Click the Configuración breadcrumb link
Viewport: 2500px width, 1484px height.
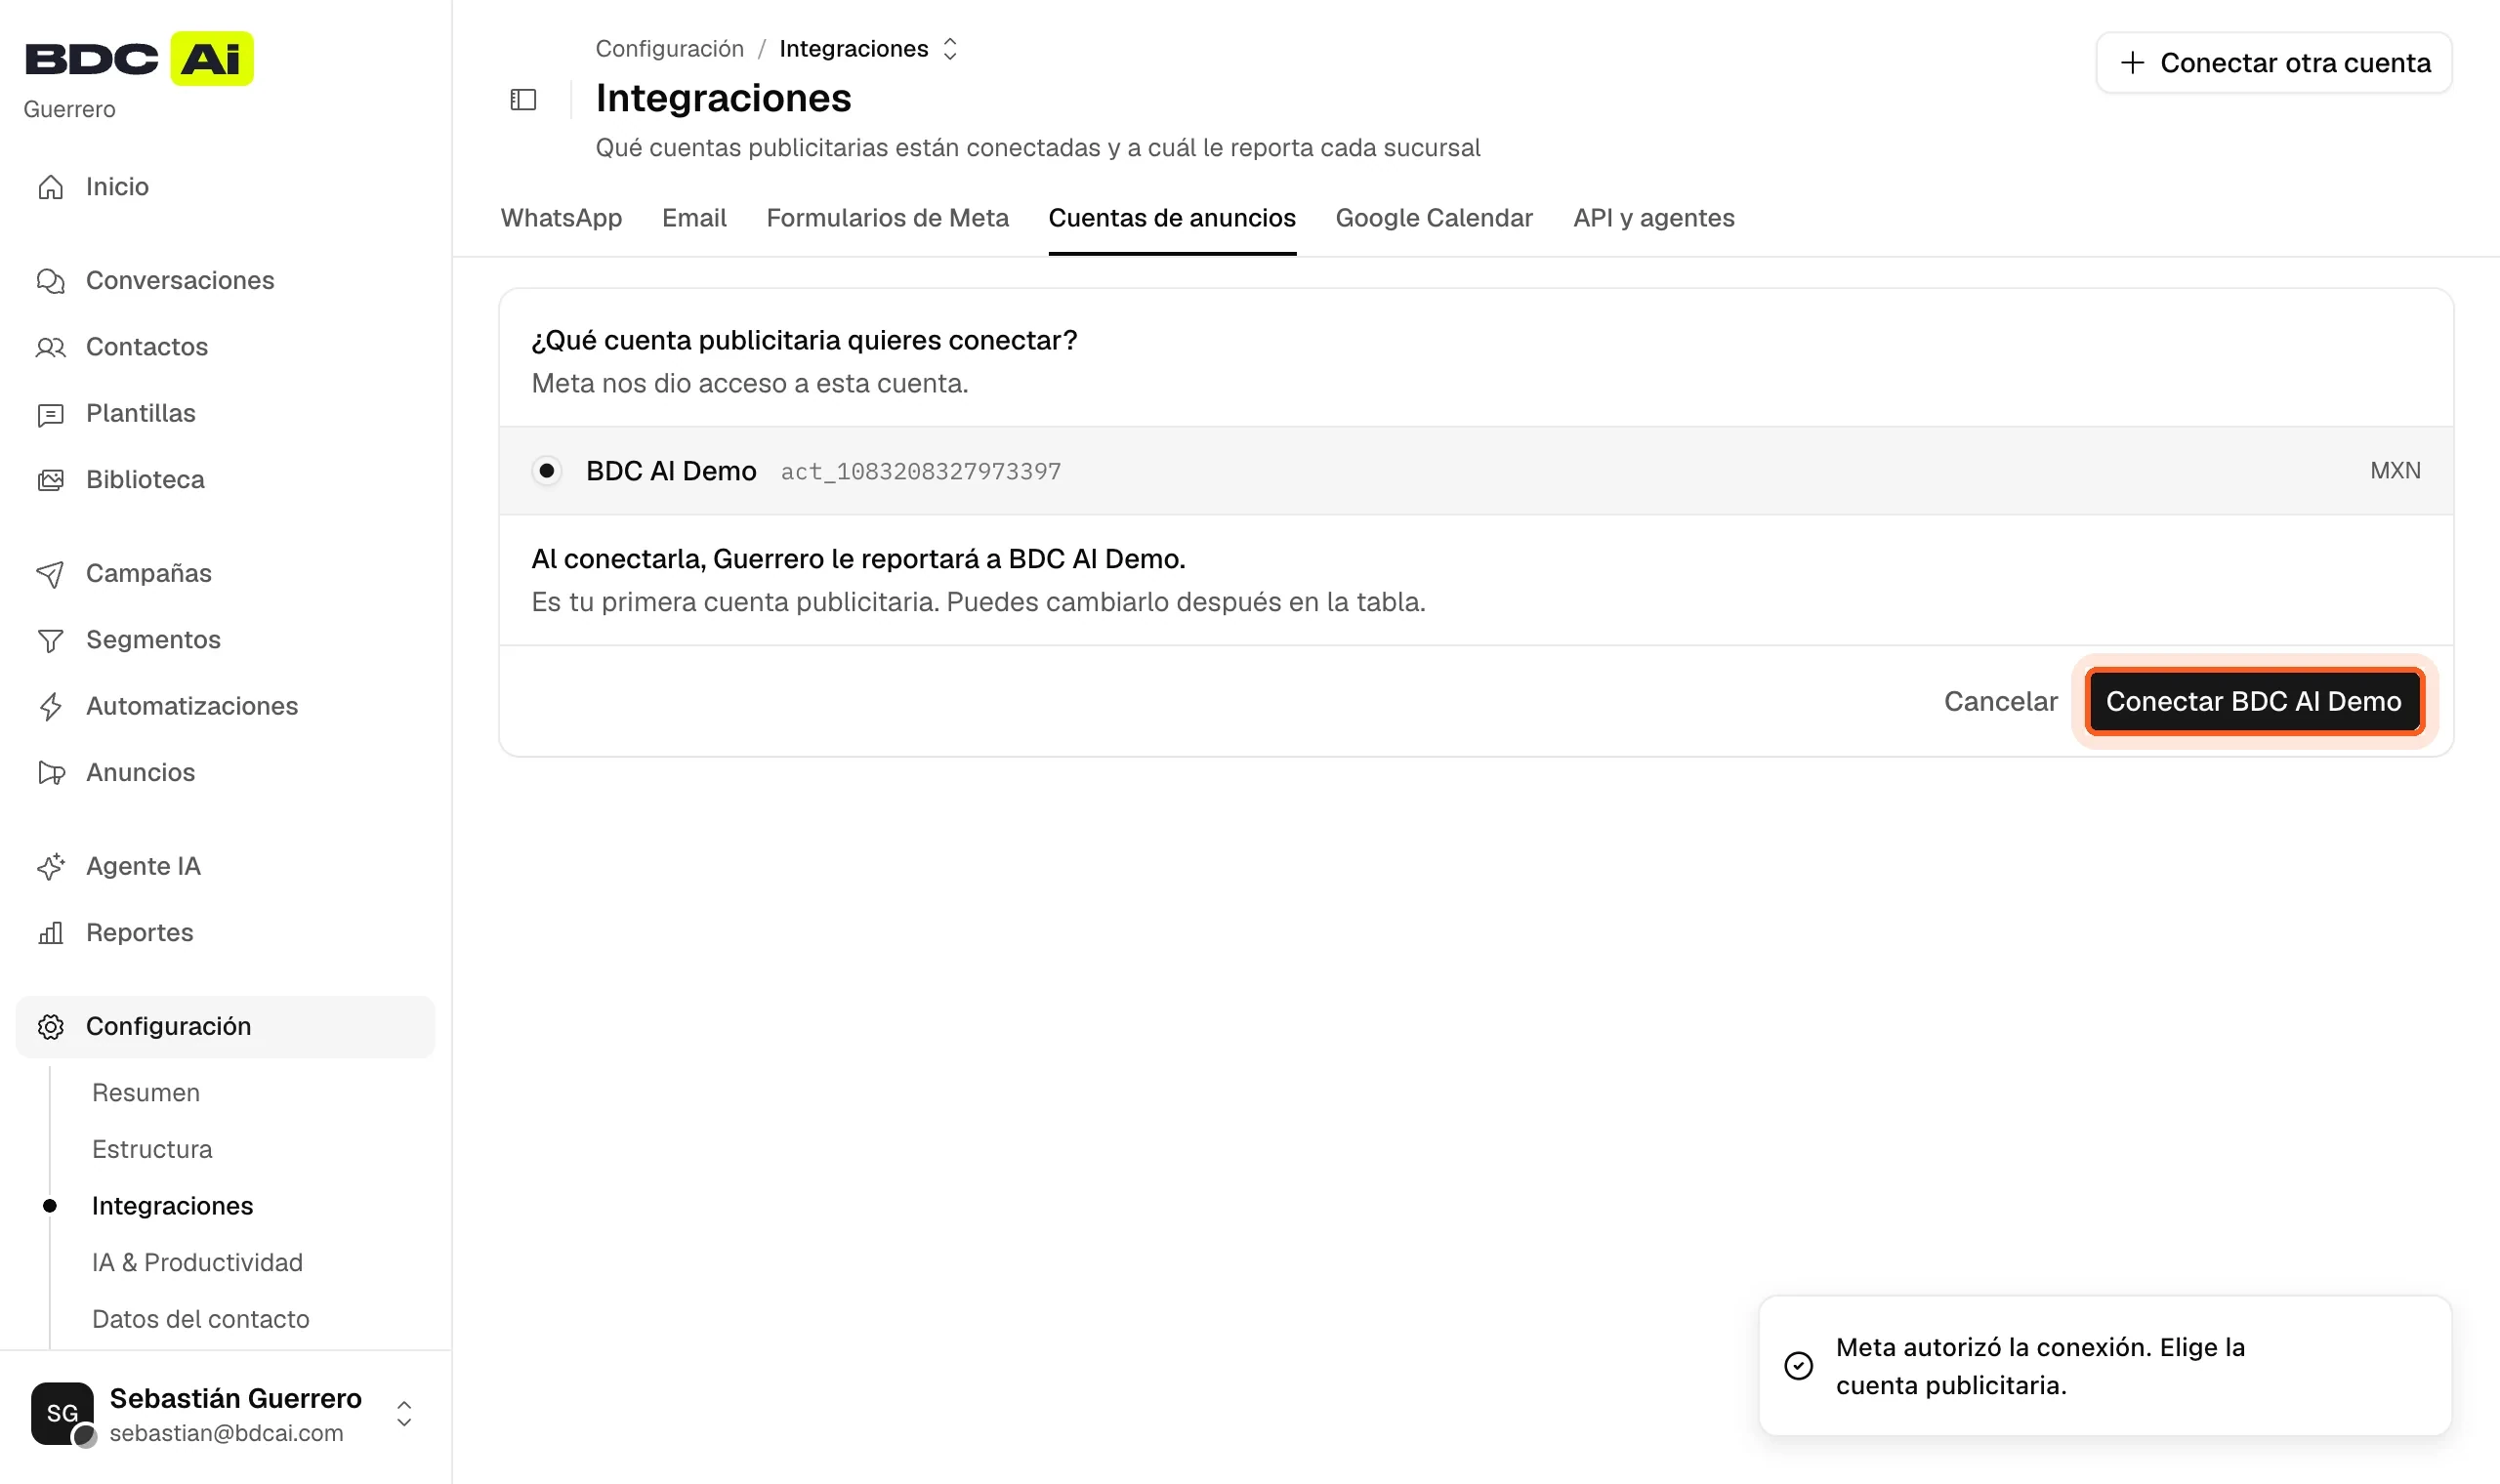pyautogui.click(x=670, y=49)
